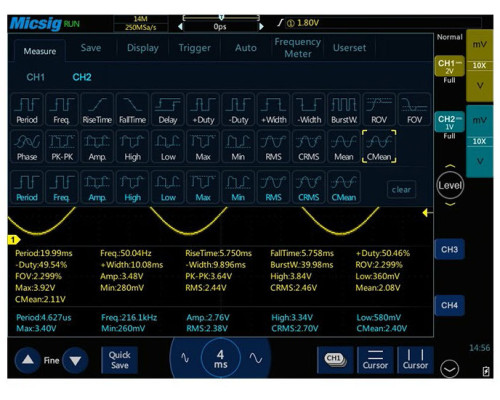Image resolution: width=500 pixels, height=400 pixels.
Task: Remove the cyan CMean selected measurement
Action: [344, 187]
